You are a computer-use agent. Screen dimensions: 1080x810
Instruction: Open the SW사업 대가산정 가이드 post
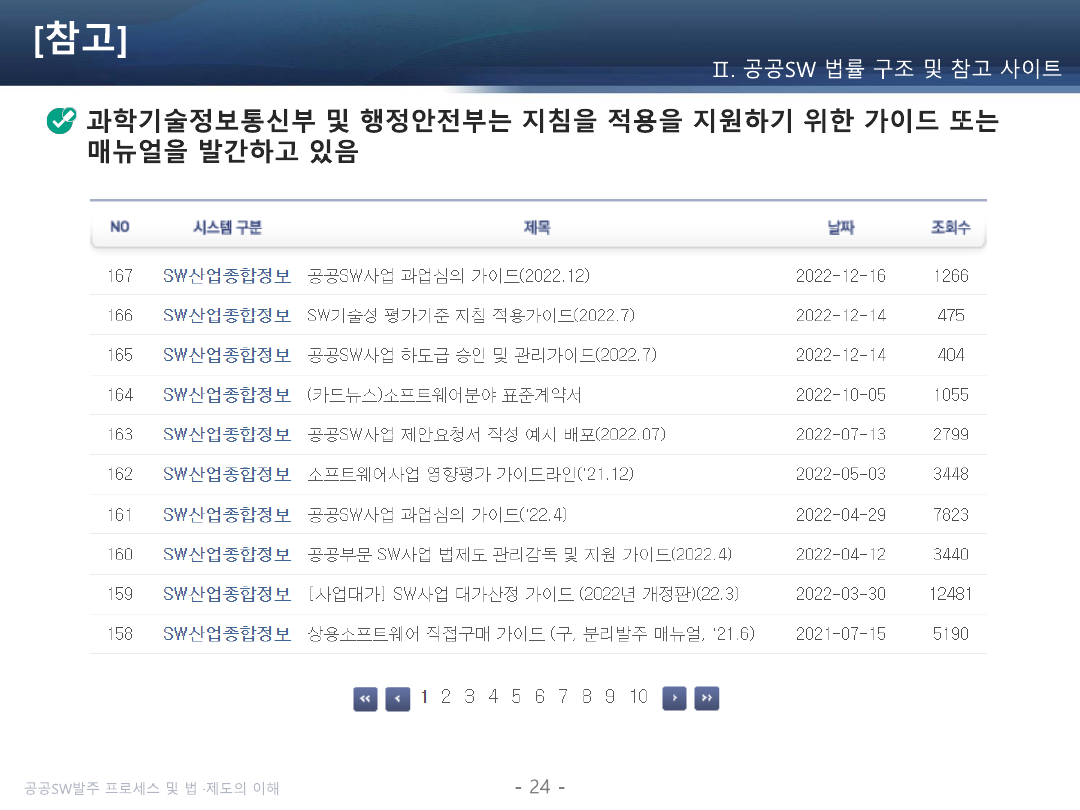coord(523,594)
